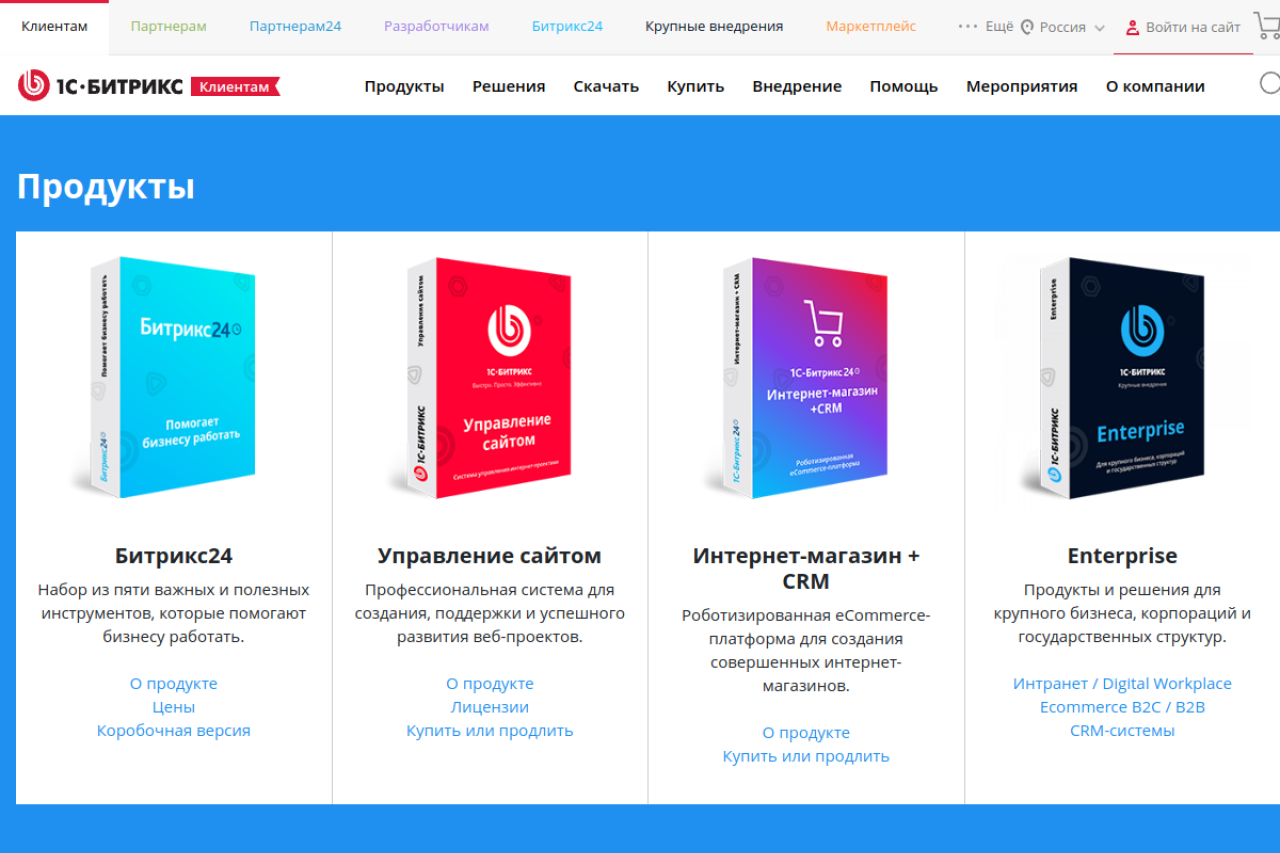Click the 1C-Bitrix logo icon
The width and height of the screenshot is (1280, 853).
pyautogui.click(x=34, y=86)
